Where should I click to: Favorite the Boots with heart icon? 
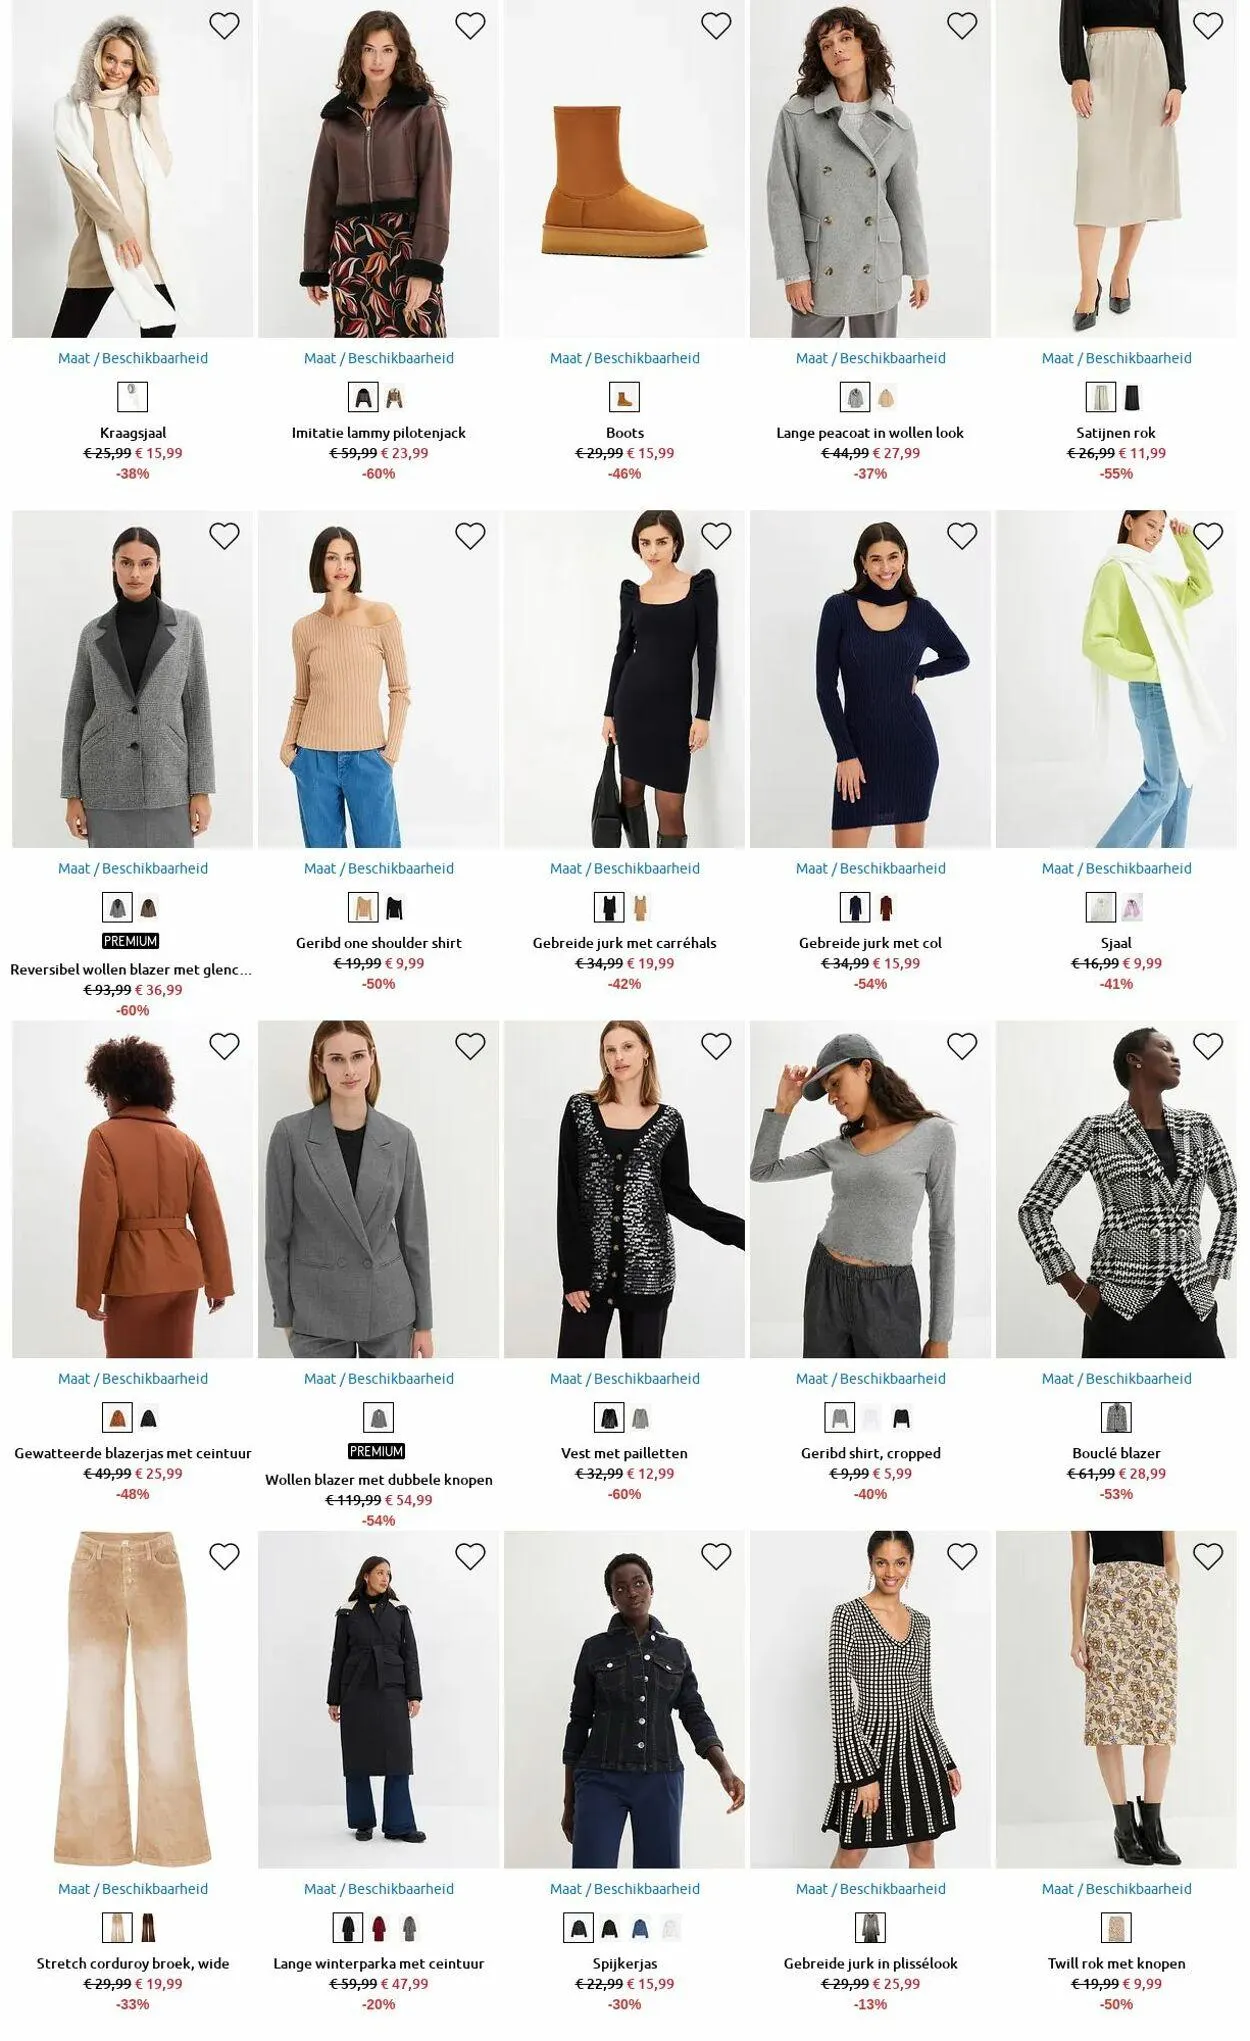pyautogui.click(x=716, y=26)
